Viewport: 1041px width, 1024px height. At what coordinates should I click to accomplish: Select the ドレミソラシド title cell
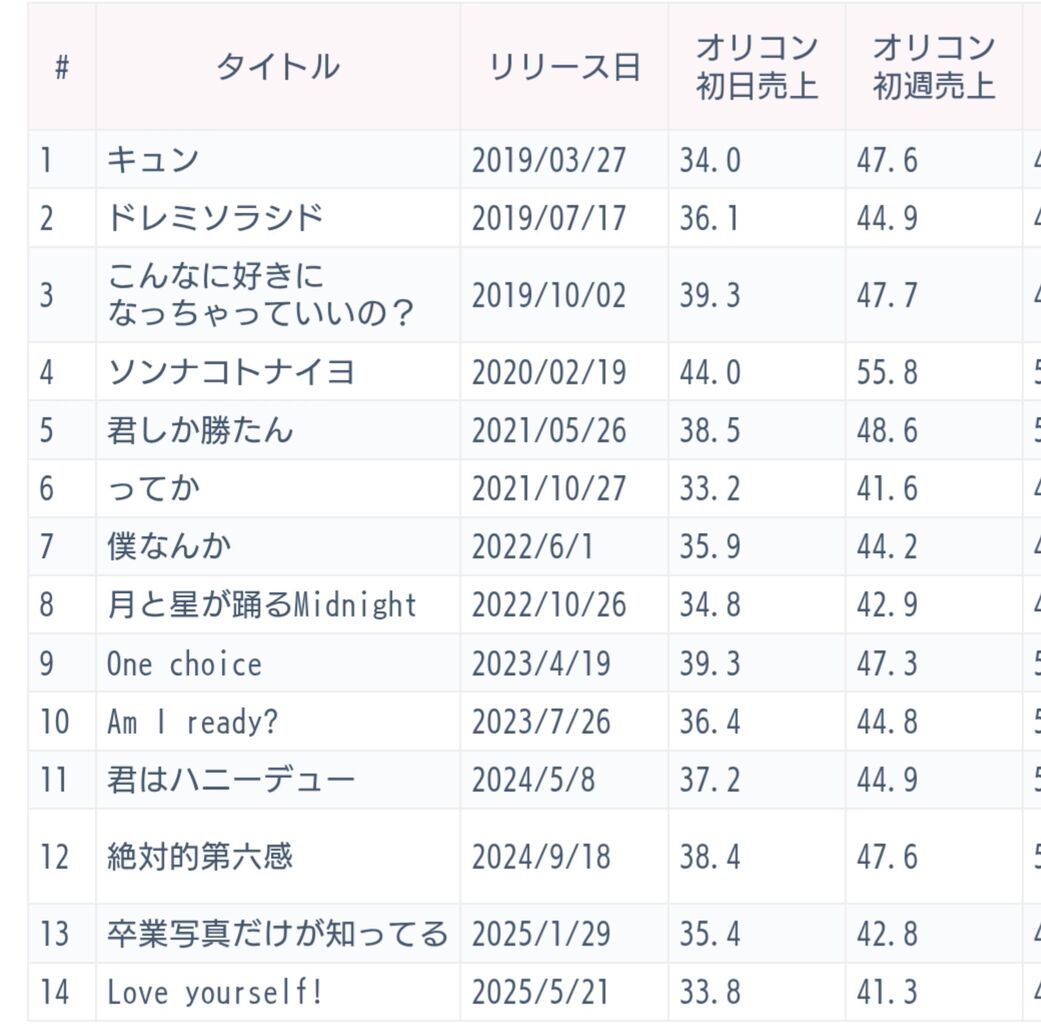coord(278,218)
